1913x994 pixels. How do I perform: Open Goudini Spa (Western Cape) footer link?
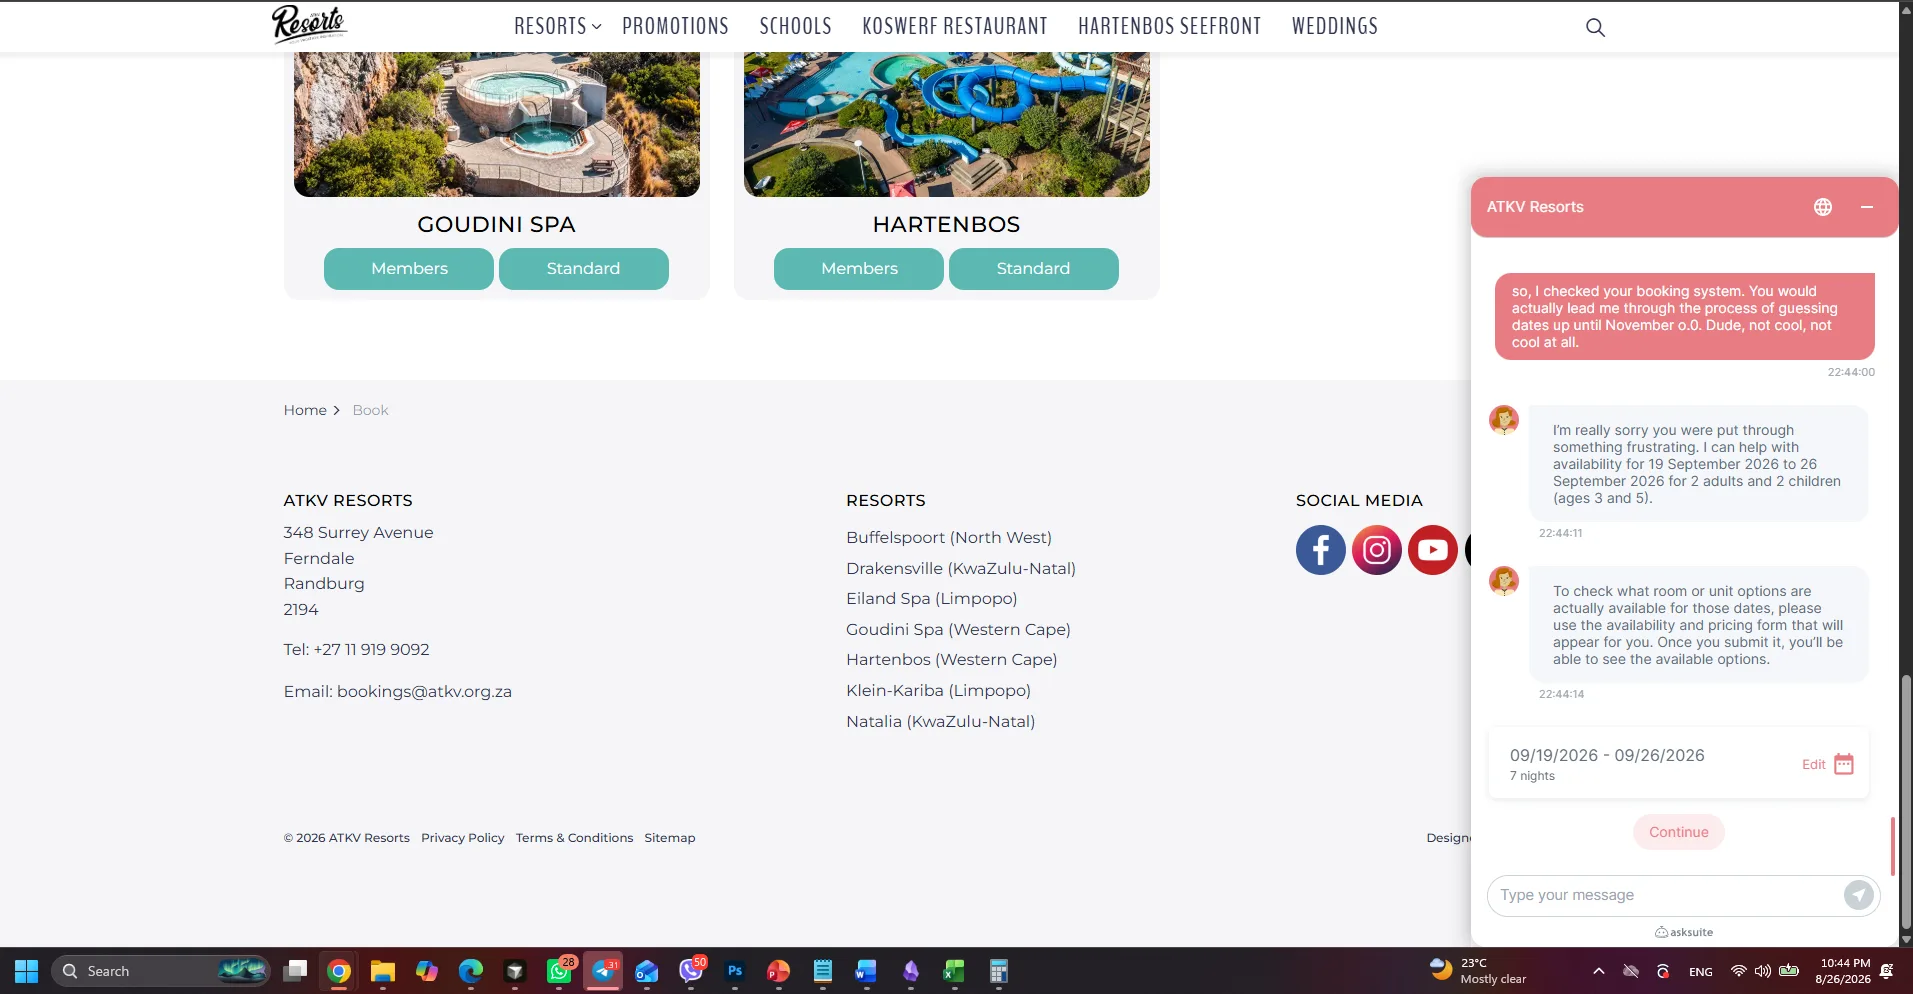(x=958, y=629)
